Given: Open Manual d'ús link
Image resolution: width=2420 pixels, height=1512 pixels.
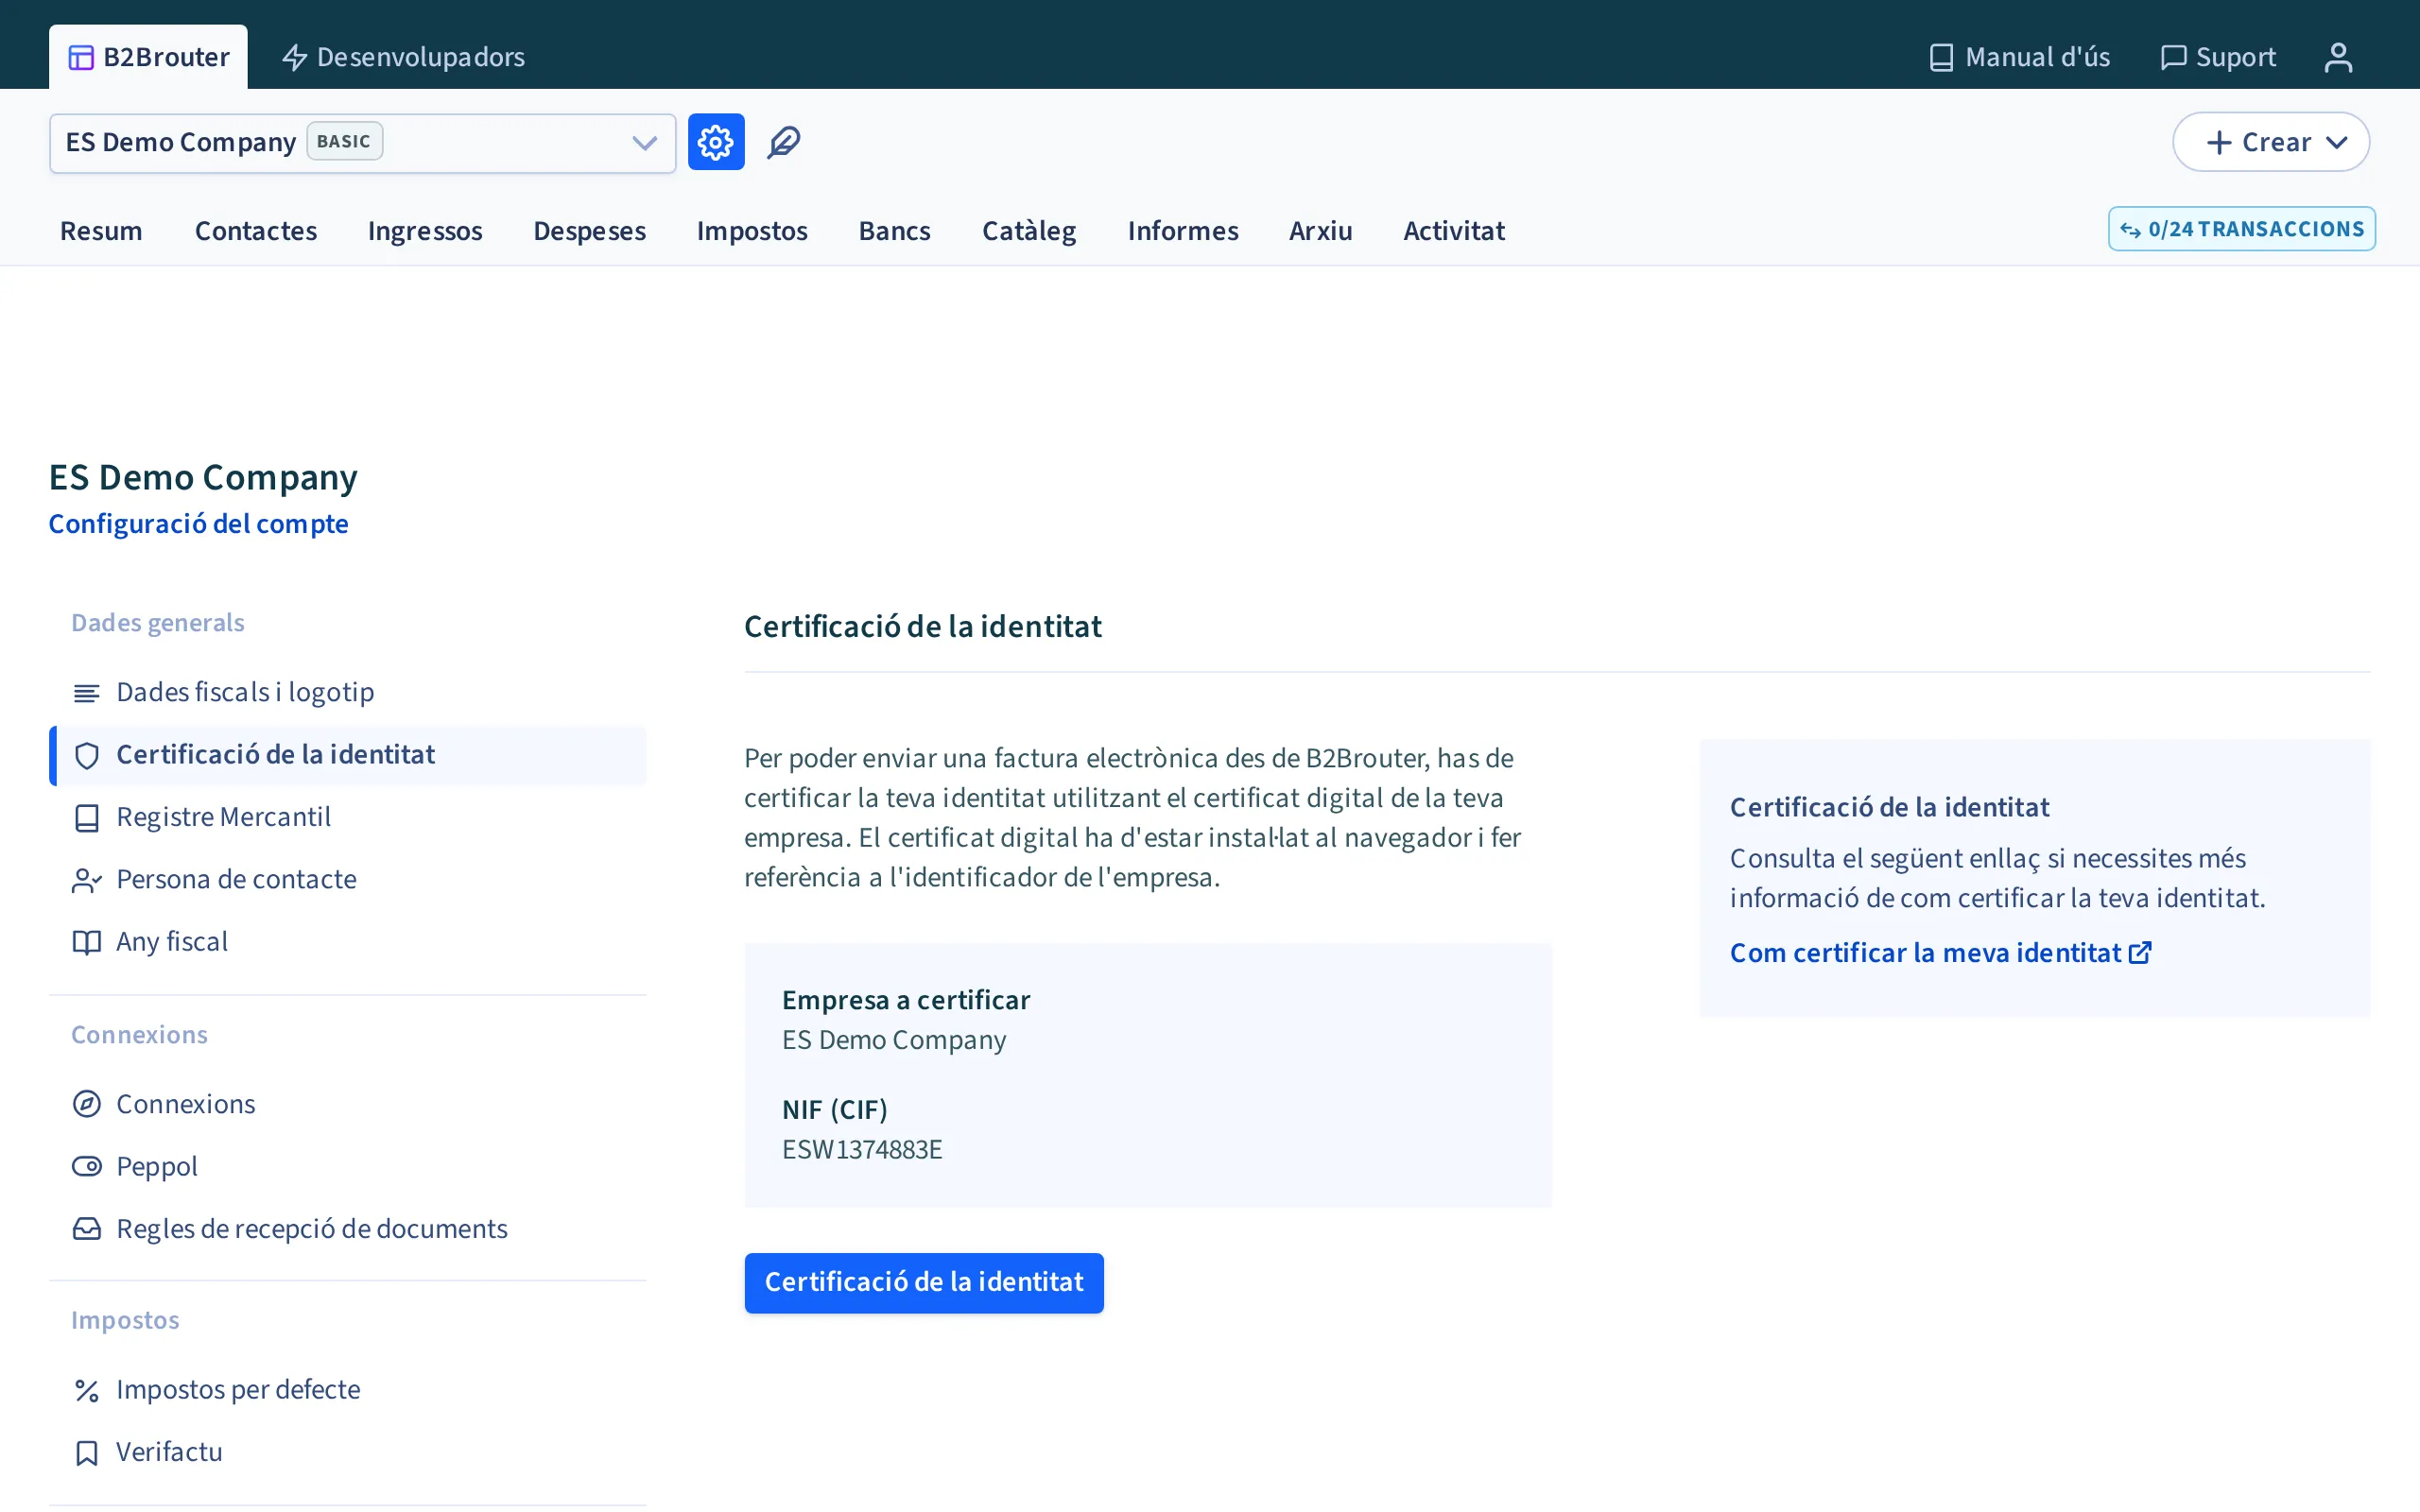Looking at the screenshot, I should [2019, 57].
